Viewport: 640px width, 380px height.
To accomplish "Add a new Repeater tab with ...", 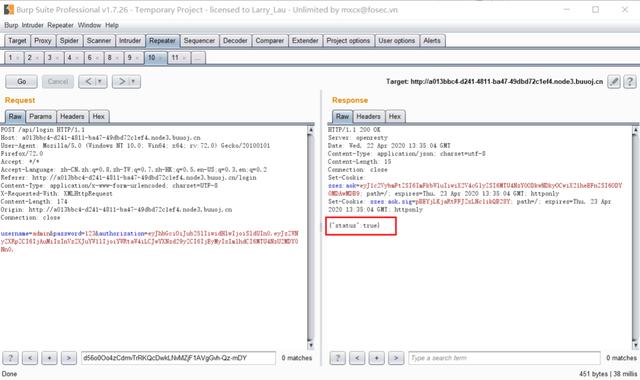I will pyautogui.click(x=198, y=58).
